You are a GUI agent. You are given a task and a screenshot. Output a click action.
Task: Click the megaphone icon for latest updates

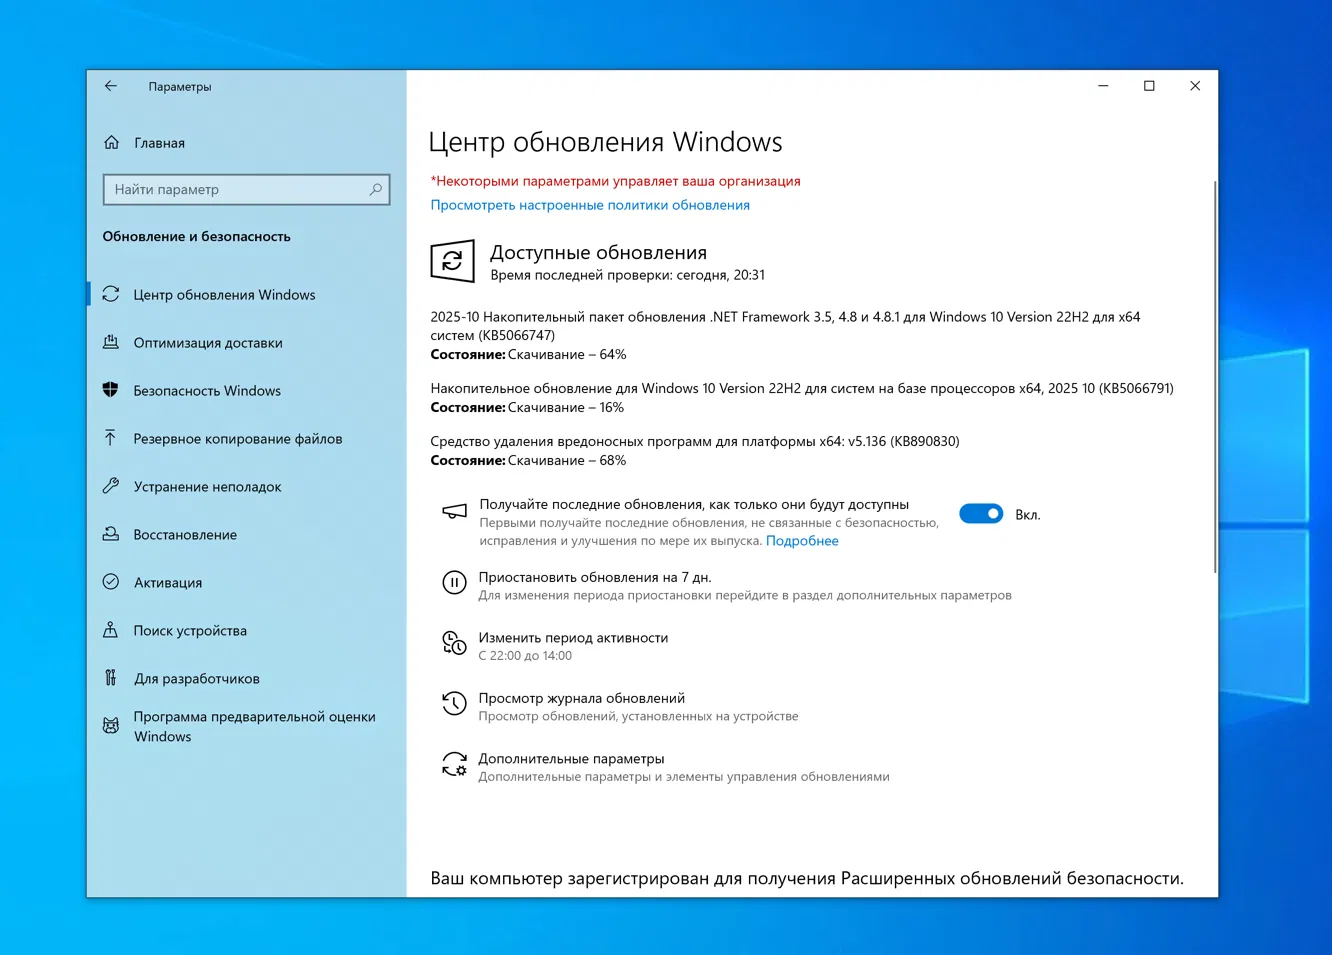pyautogui.click(x=454, y=512)
